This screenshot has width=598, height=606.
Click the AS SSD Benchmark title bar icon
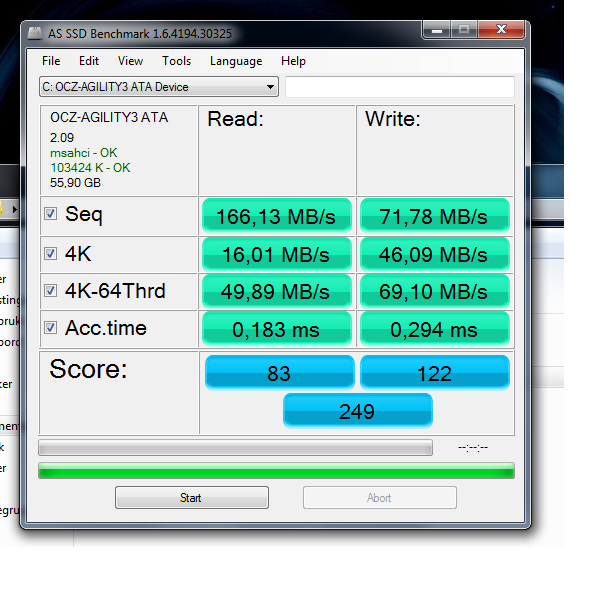tap(35, 33)
